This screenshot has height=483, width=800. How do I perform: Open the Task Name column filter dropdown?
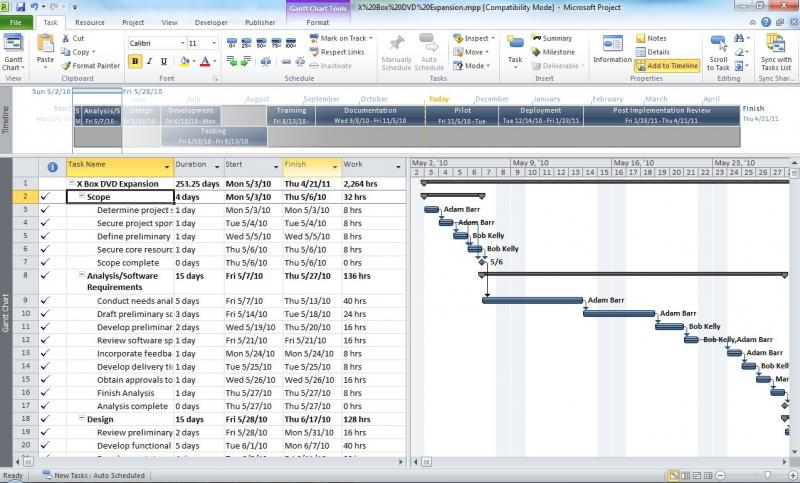click(x=166, y=167)
